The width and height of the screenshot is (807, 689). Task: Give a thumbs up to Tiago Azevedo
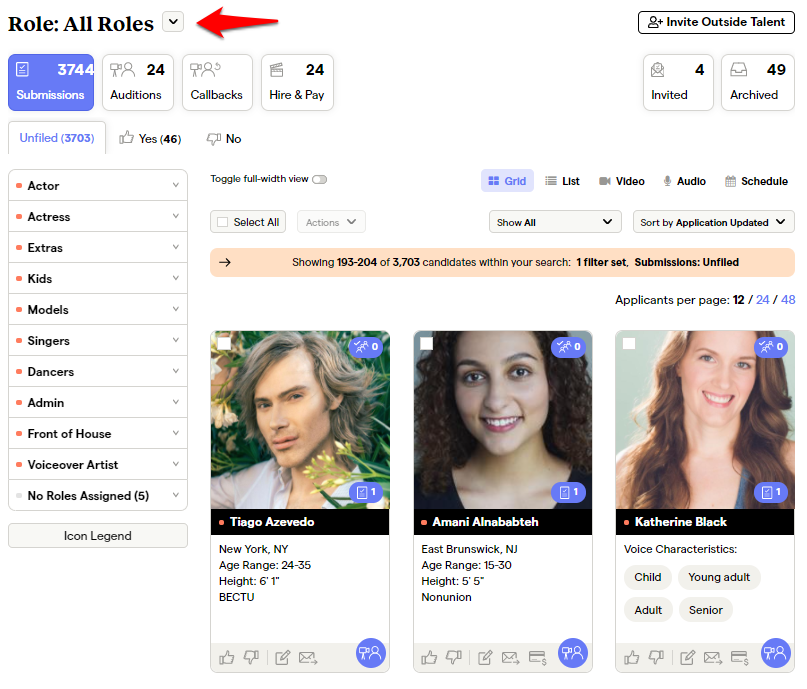pos(227,658)
